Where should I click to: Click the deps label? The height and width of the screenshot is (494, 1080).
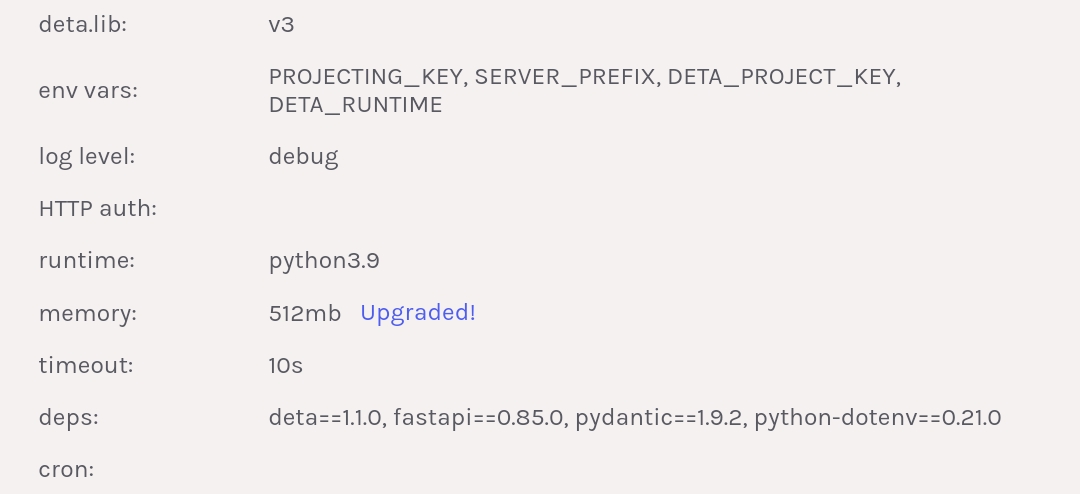69,418
